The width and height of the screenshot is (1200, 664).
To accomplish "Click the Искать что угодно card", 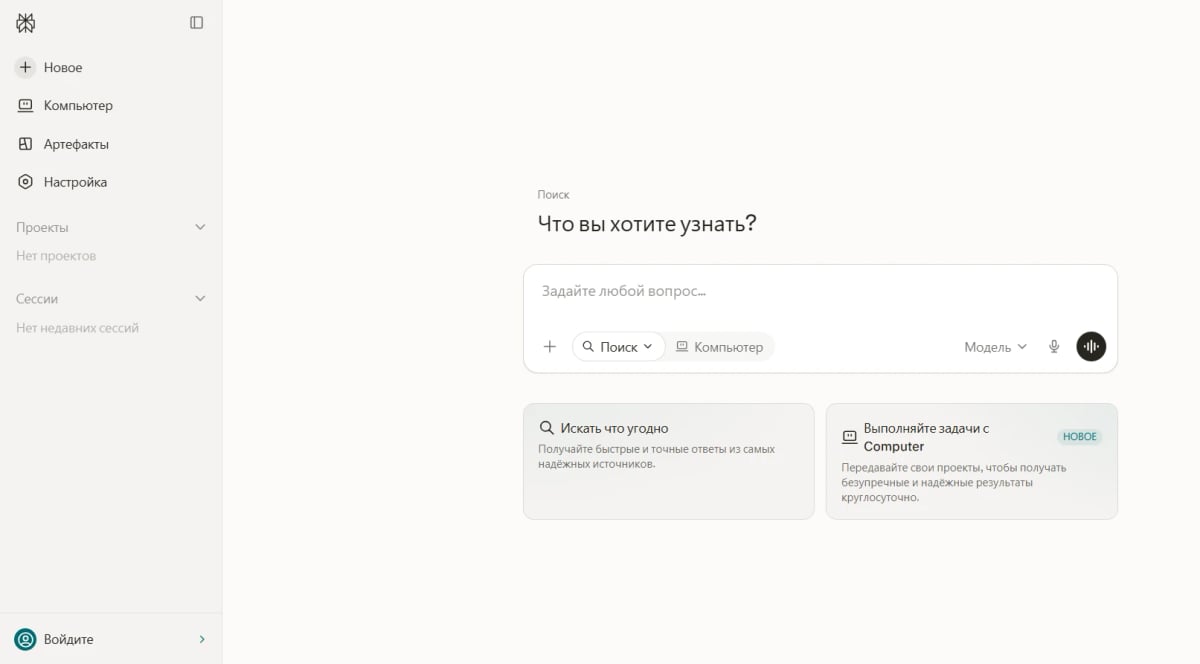I will [669, 461].
